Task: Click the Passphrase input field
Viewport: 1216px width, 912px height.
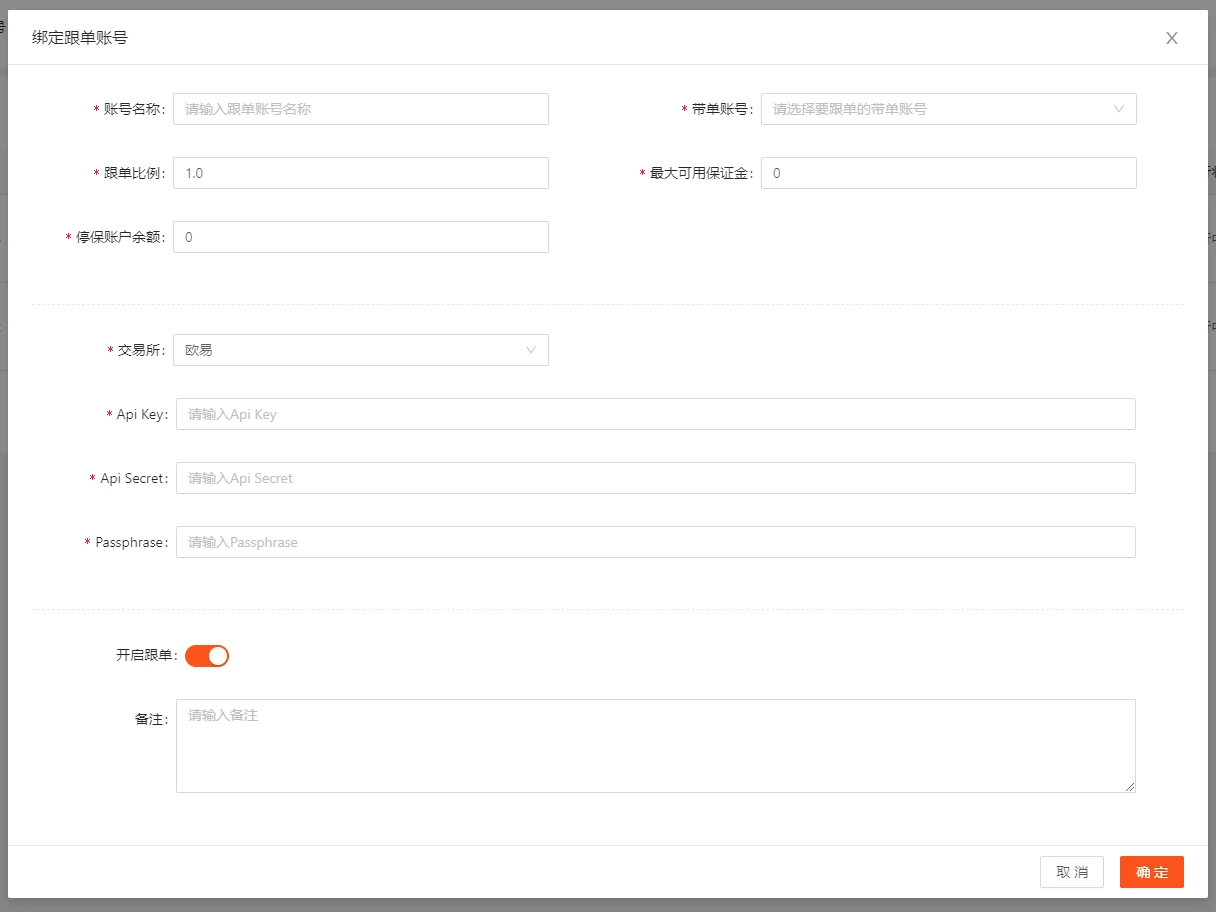Action: pos(656,542)
